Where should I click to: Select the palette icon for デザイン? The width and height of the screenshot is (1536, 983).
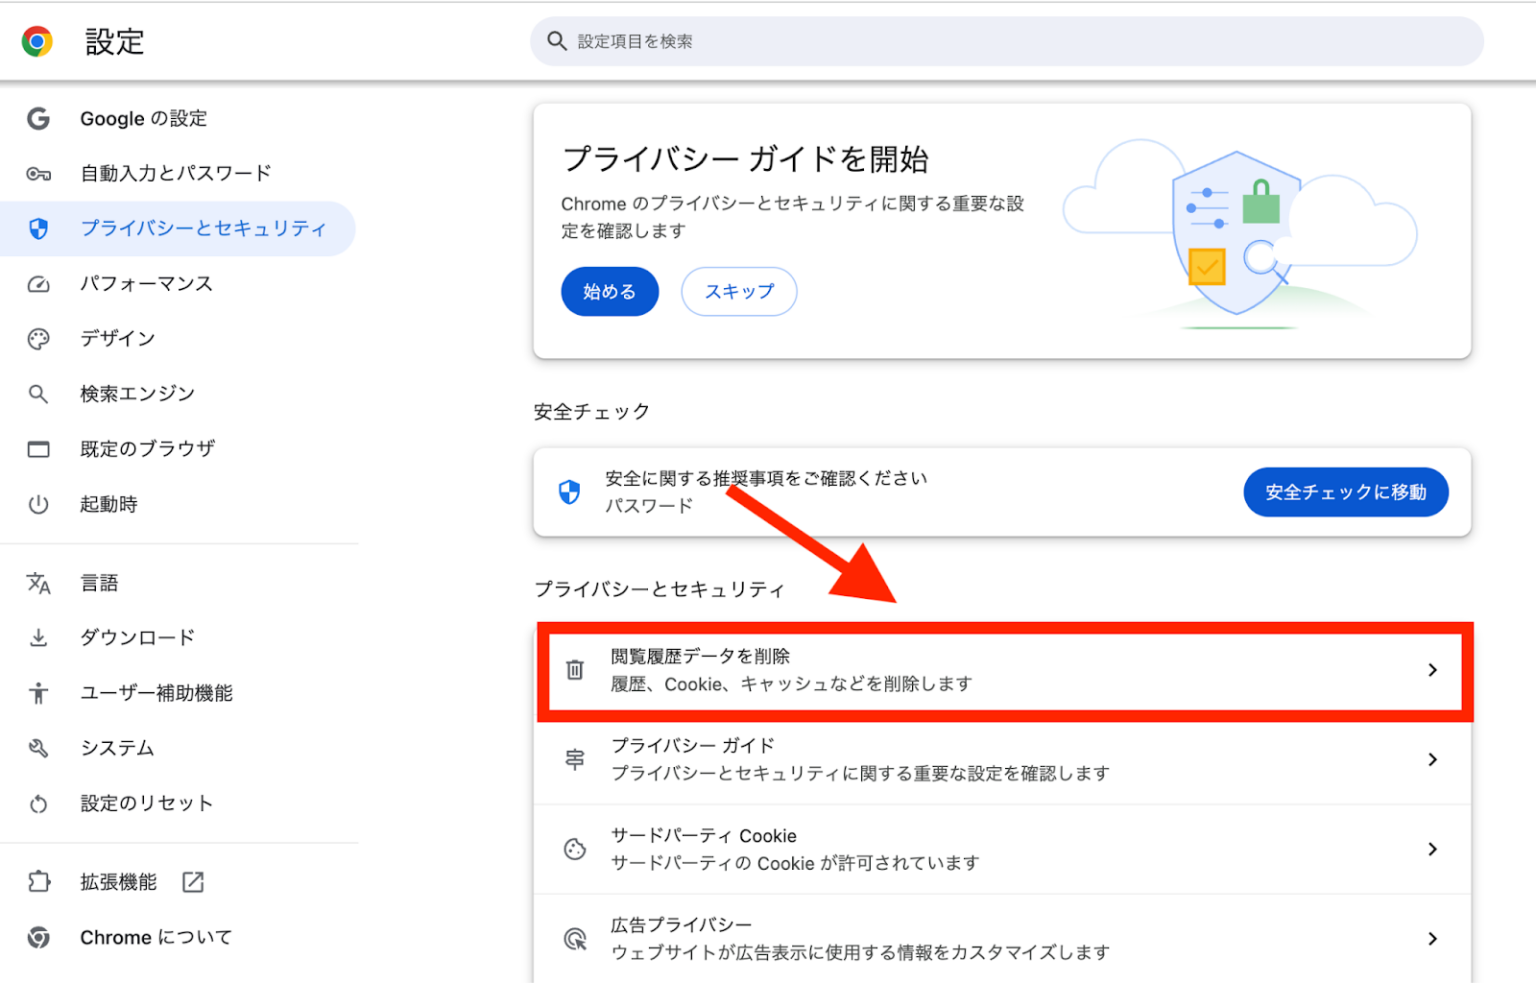click(x=37, y=338)
